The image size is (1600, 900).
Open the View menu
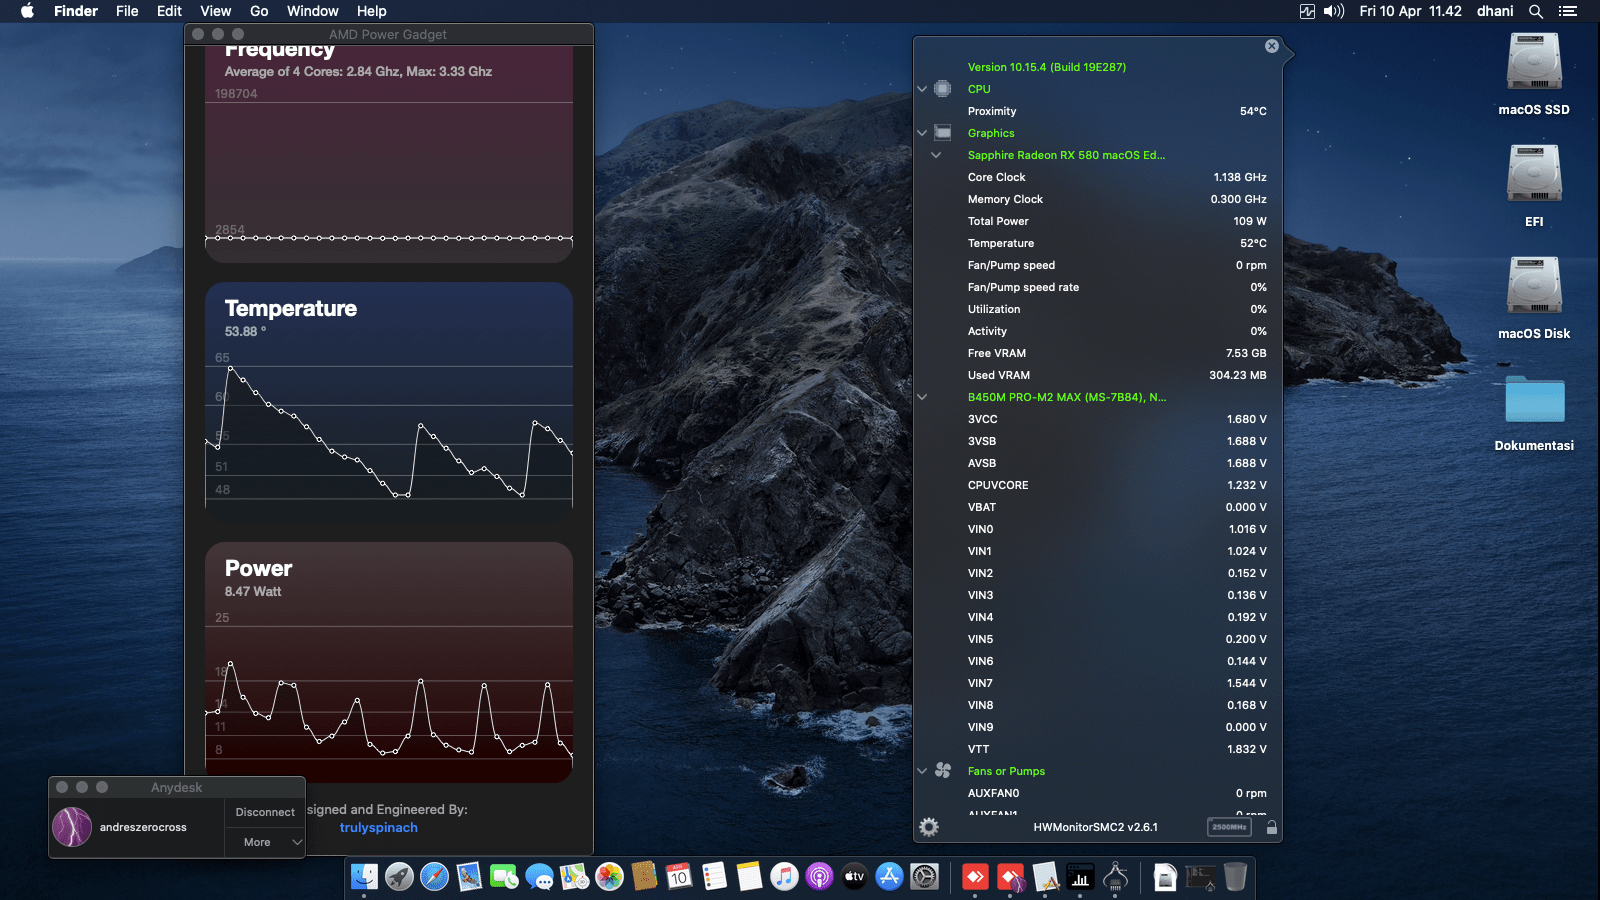pyautogui.click(x=216, y=11)
